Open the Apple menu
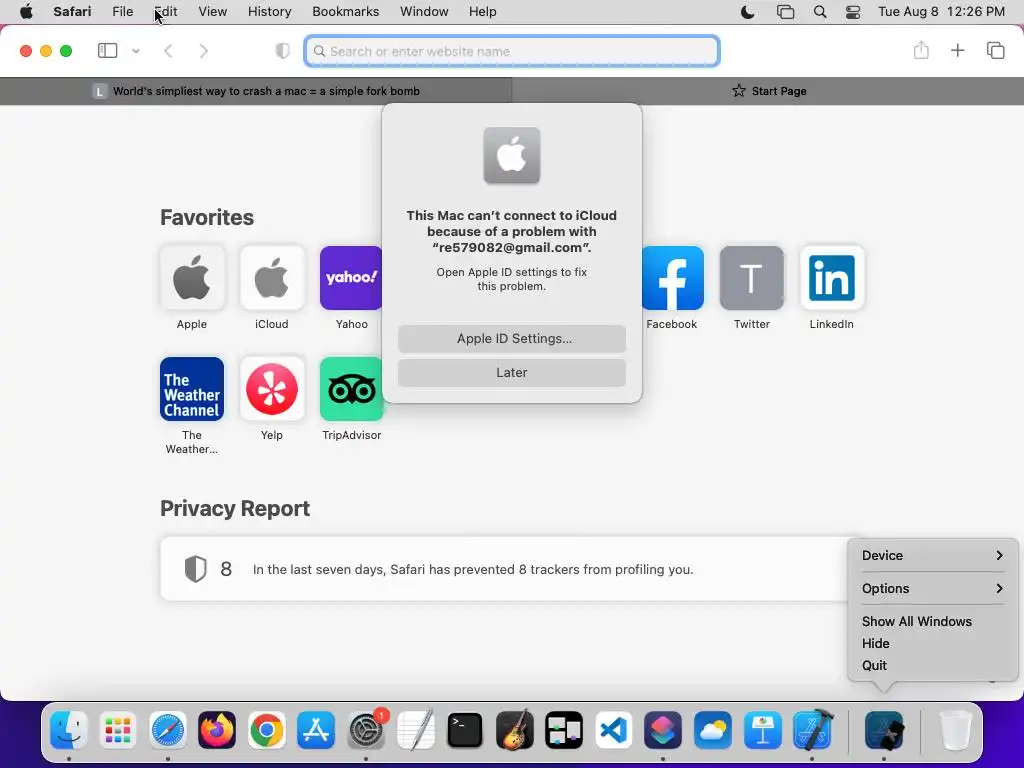This screenshot has width=1024, height=768. [26, 12]
